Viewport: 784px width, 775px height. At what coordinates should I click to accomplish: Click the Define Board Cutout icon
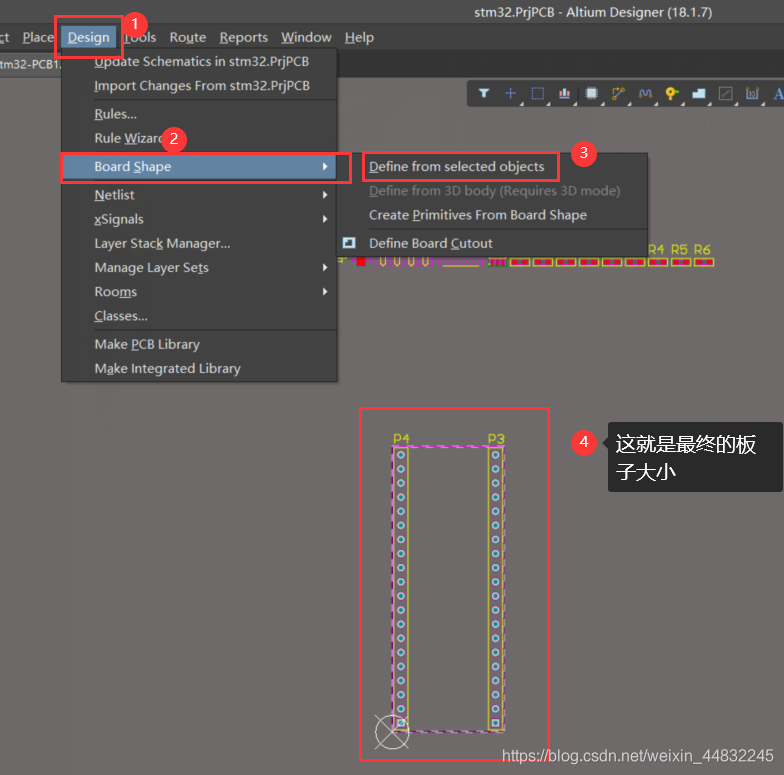349,243
